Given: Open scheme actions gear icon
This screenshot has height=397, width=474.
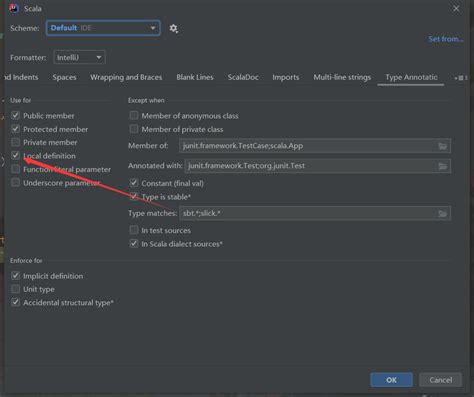Looking at the screenshot, I should [173, 28].
